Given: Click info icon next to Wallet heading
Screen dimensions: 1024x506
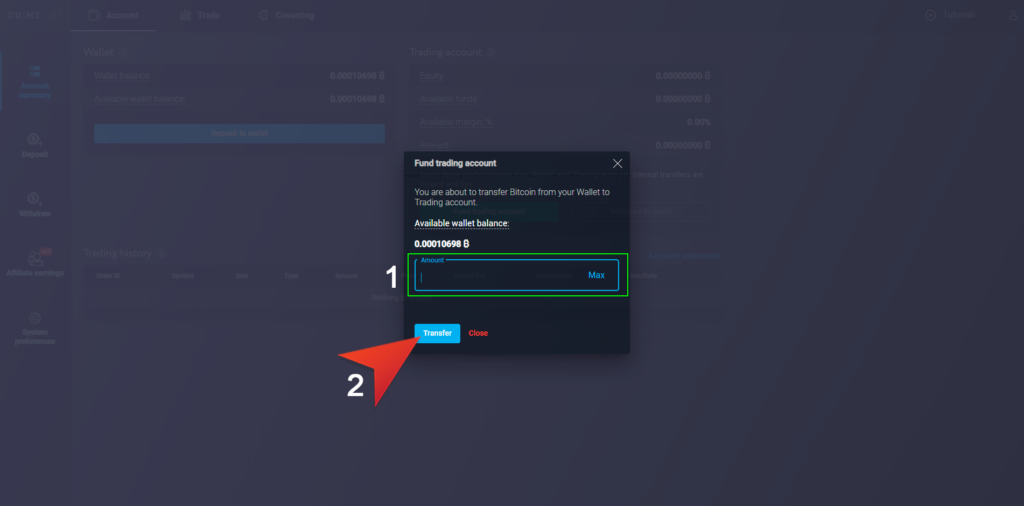Looking at the screenshot, I should (x=123, y=52).
